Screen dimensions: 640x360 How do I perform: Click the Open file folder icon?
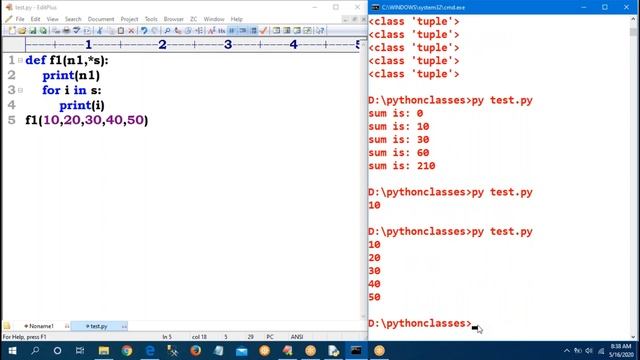(x=22, y=31)
